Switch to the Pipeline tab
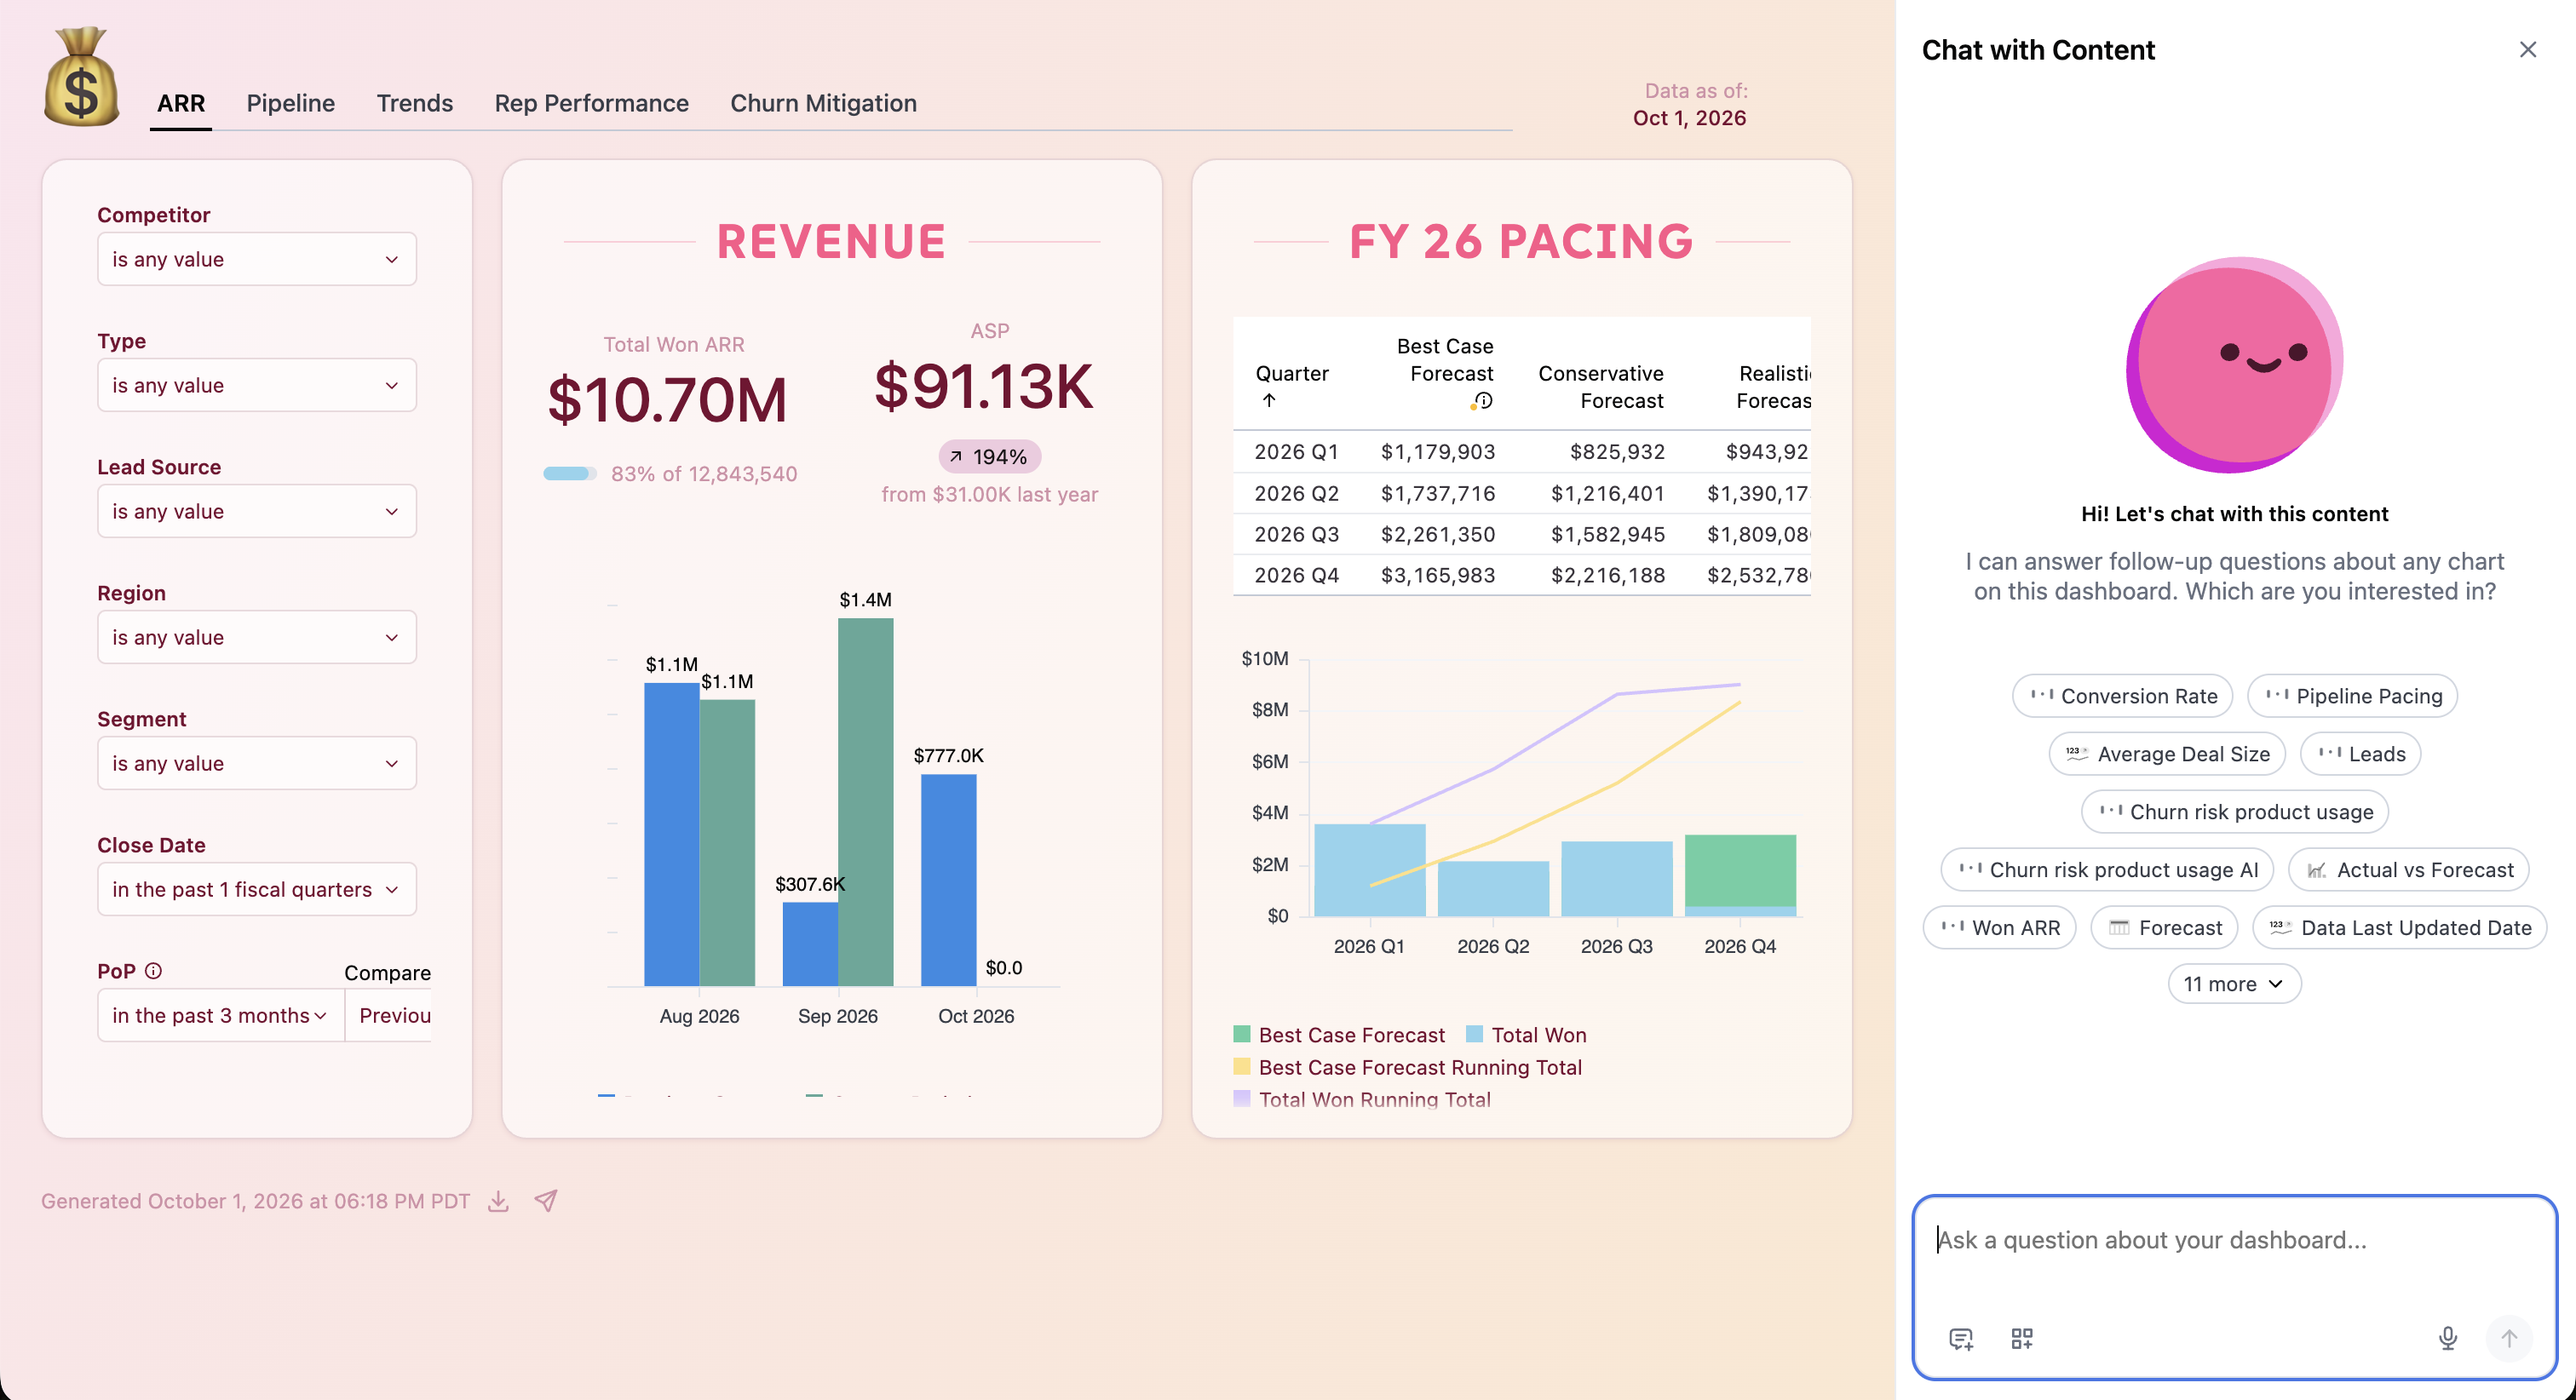2576x1400 pixels. [x=290, y=103]
